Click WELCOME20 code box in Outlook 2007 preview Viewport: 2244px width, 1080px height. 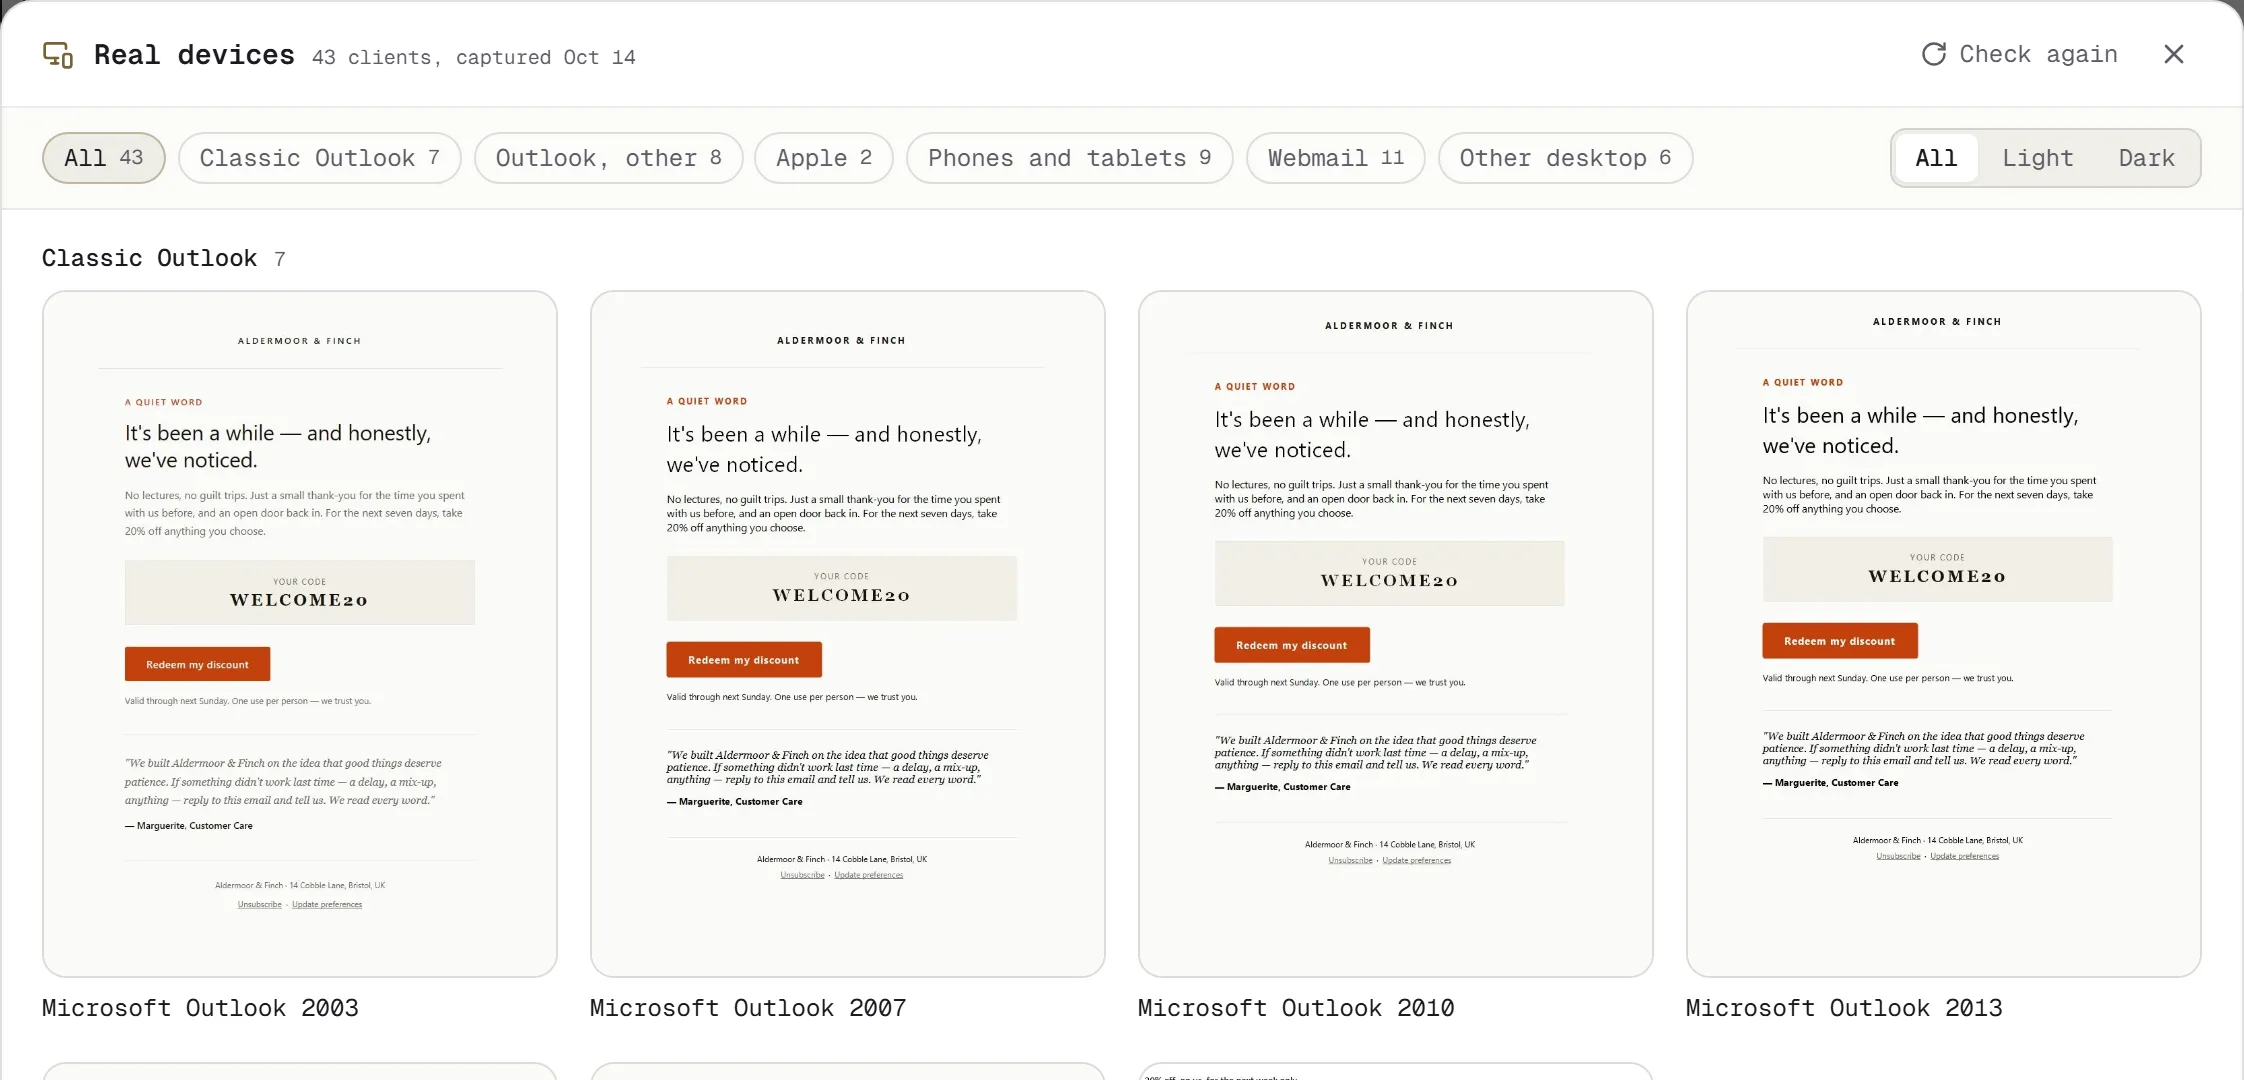tap(842, 588)
